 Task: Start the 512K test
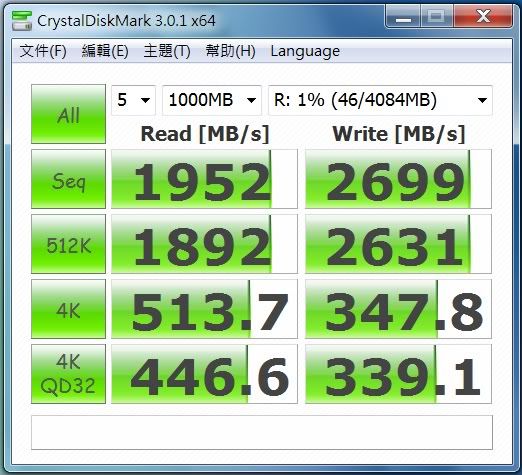68,244
